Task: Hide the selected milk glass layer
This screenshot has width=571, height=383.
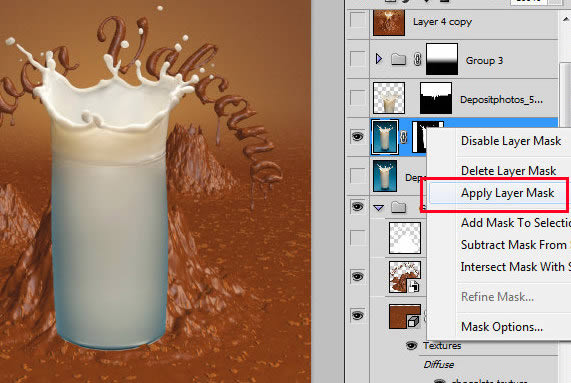Action: pos(357,137)
